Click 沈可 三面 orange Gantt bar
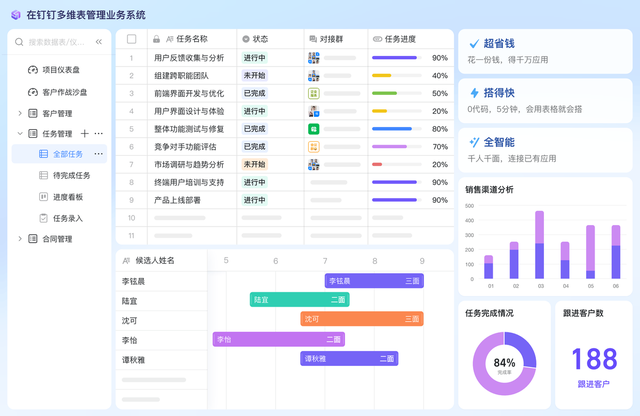 point(362,319)
